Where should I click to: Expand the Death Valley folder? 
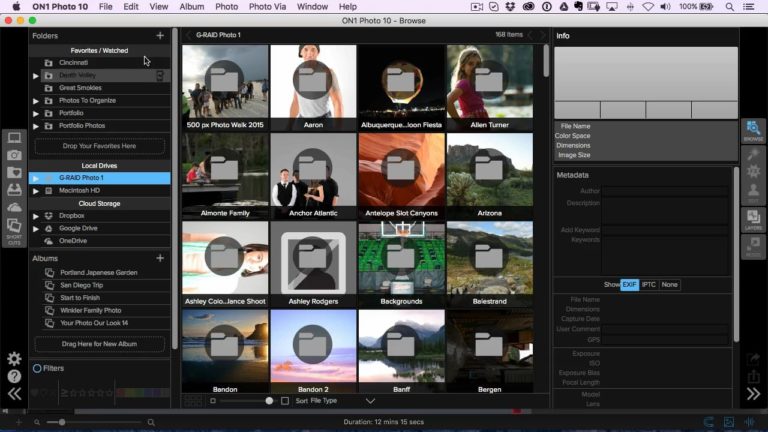pyautogui.click(x=36, y=76)
